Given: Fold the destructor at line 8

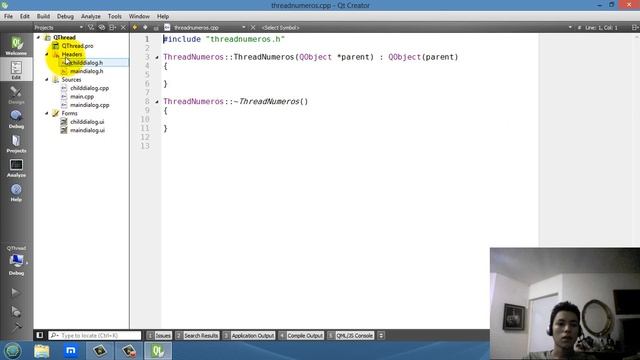Looking at the screenshot, I should coord(157,102).
